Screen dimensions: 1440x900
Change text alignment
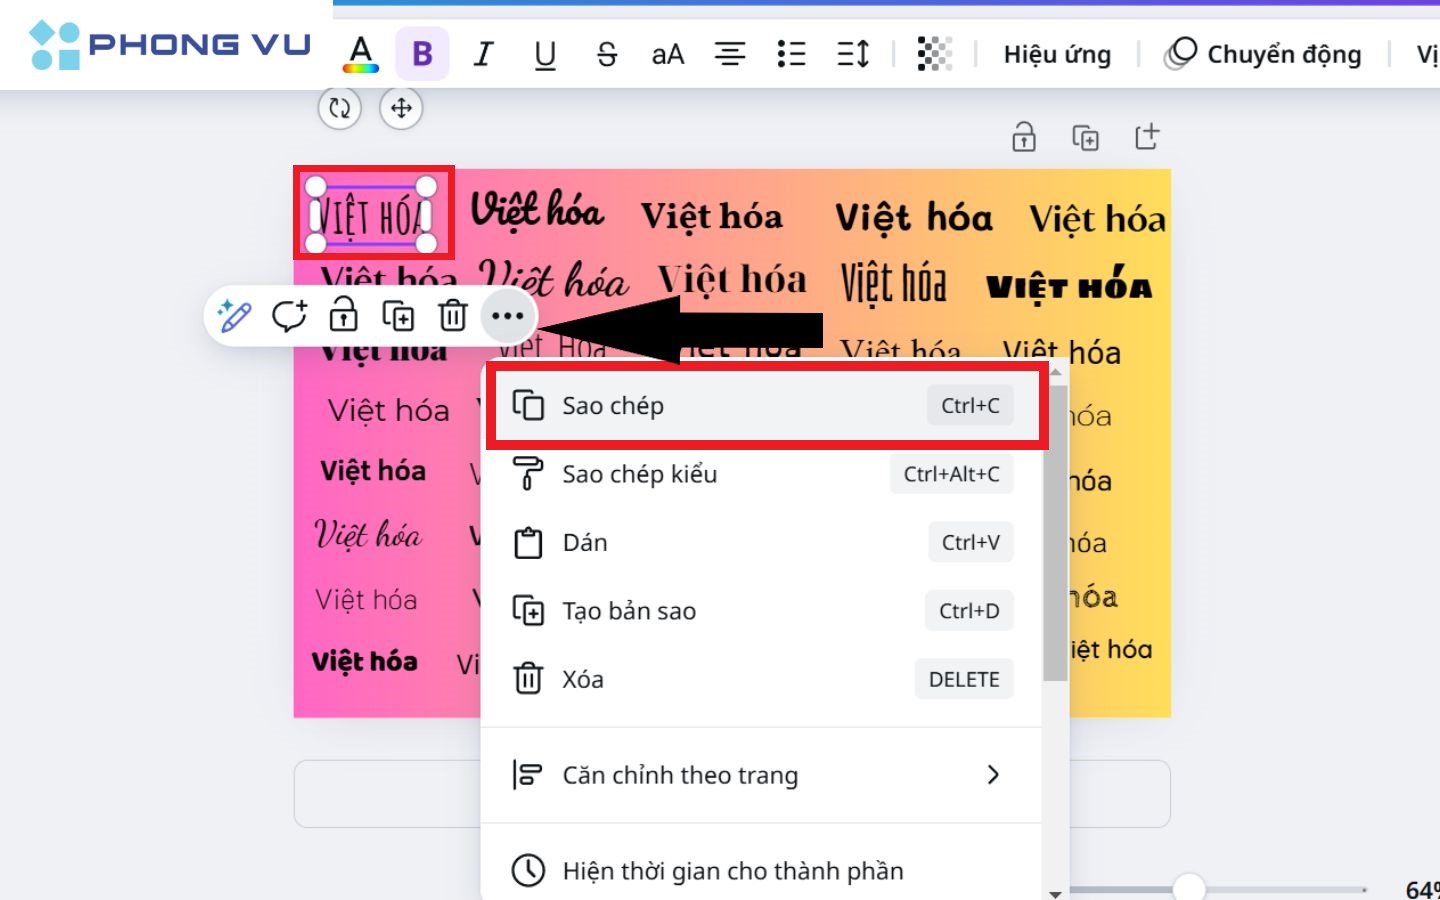pyautogui.click(x=730, y=54)
